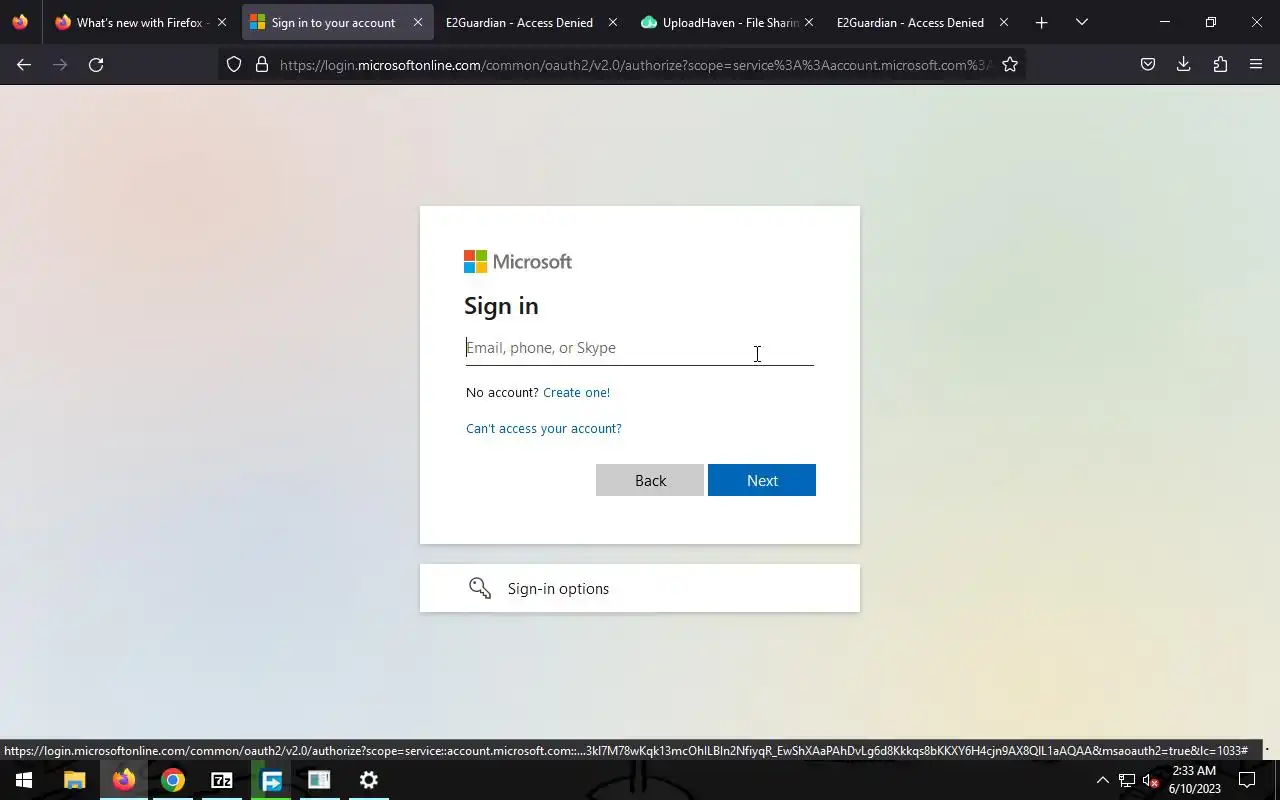Open the green arrow app in taskbar
The height and width of the screenshot is (800, 1280).
271,780
